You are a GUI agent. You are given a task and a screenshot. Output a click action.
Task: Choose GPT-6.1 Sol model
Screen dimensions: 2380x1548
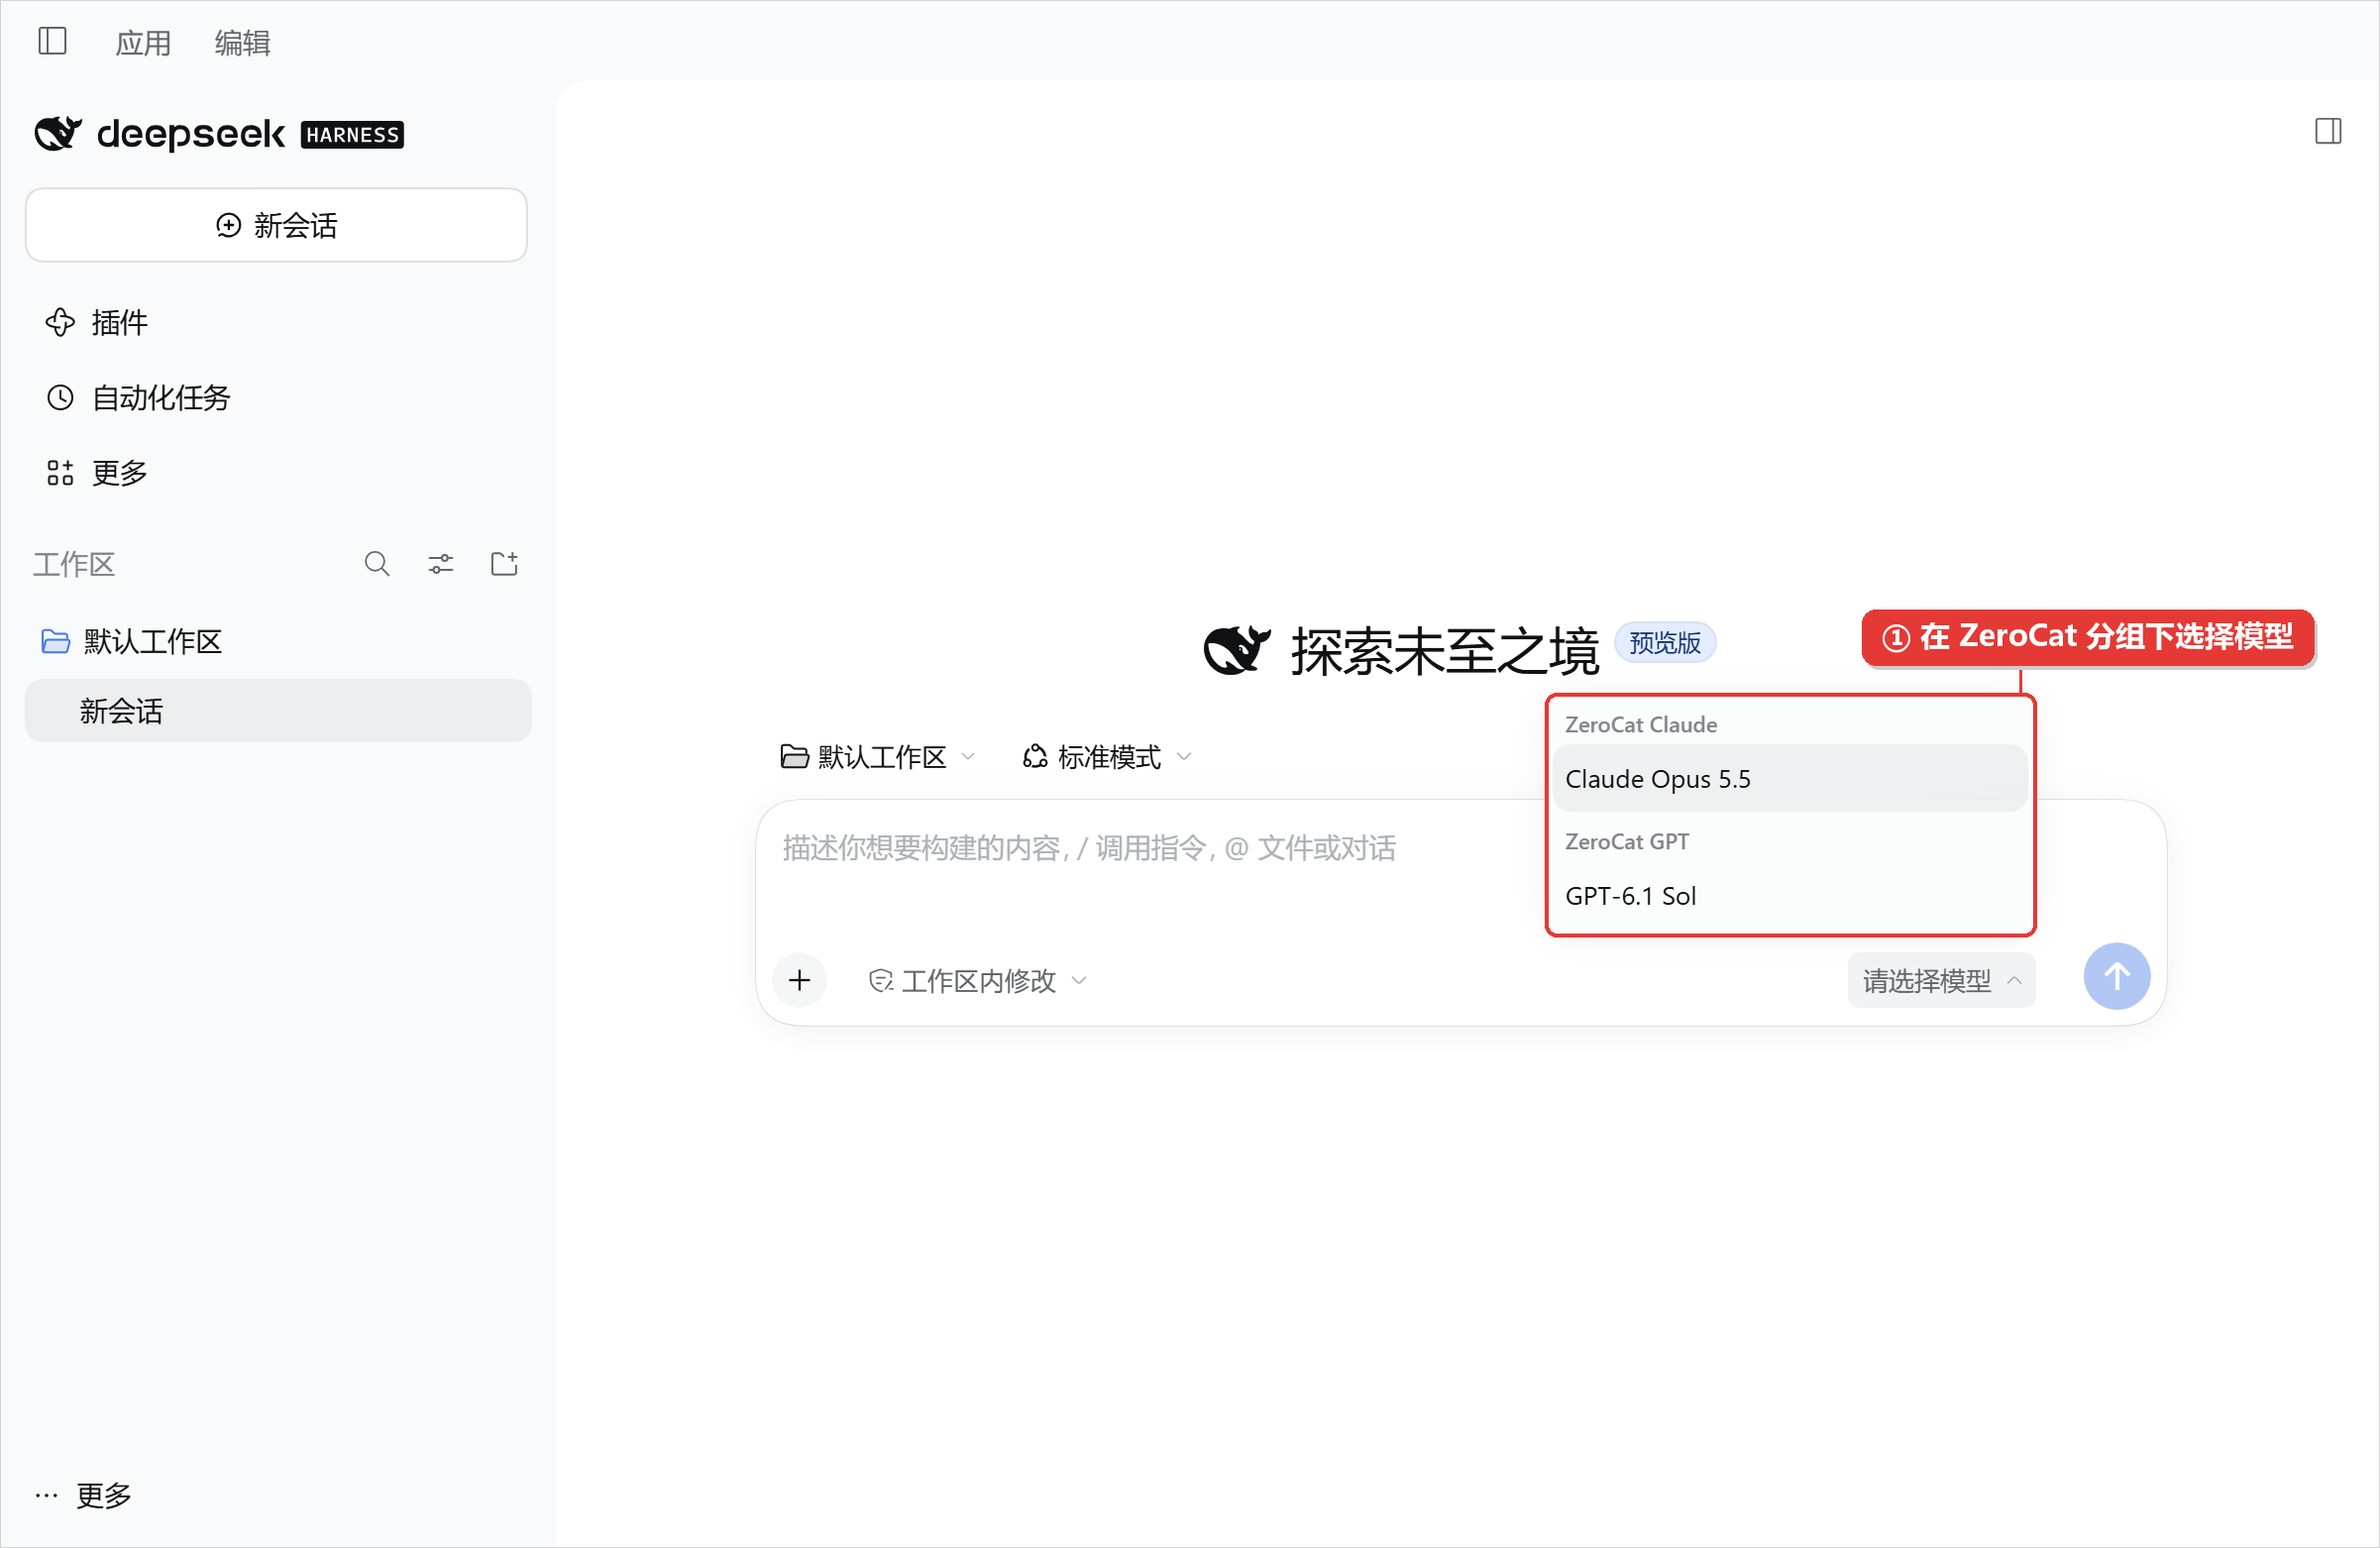tap(1790, 896)
